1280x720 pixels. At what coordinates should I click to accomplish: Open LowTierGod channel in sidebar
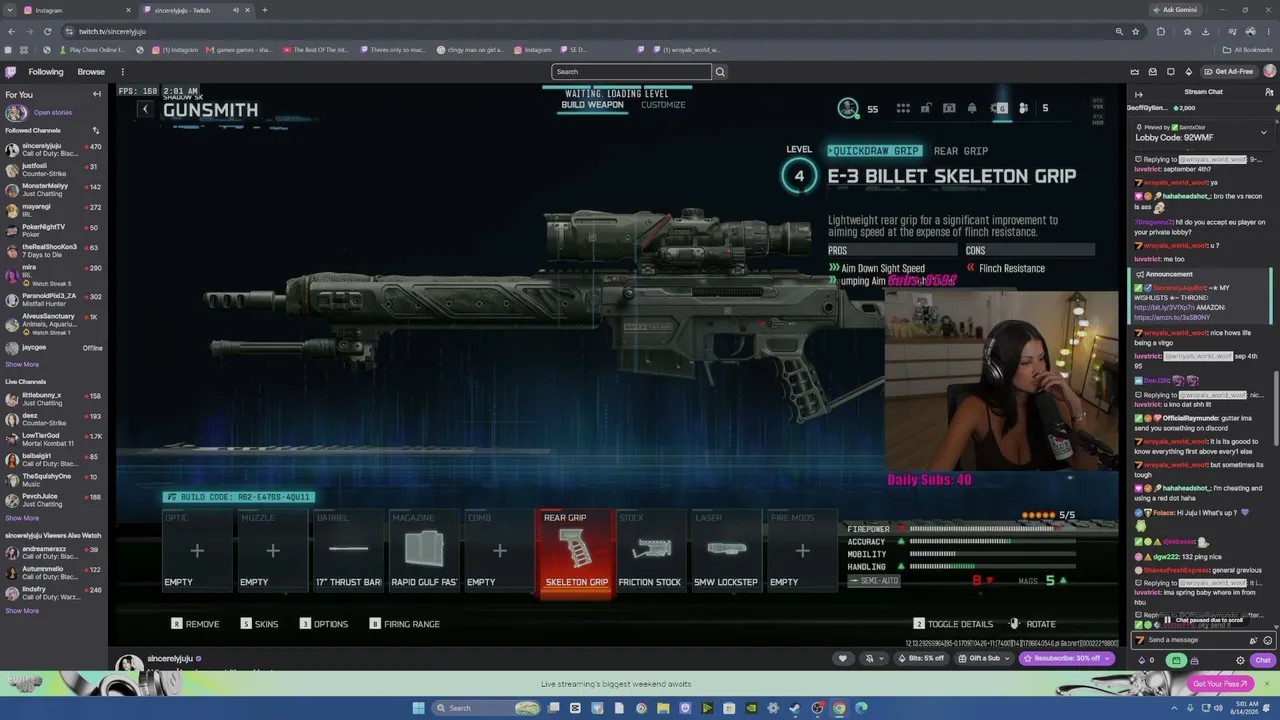(x=54, y=440)
